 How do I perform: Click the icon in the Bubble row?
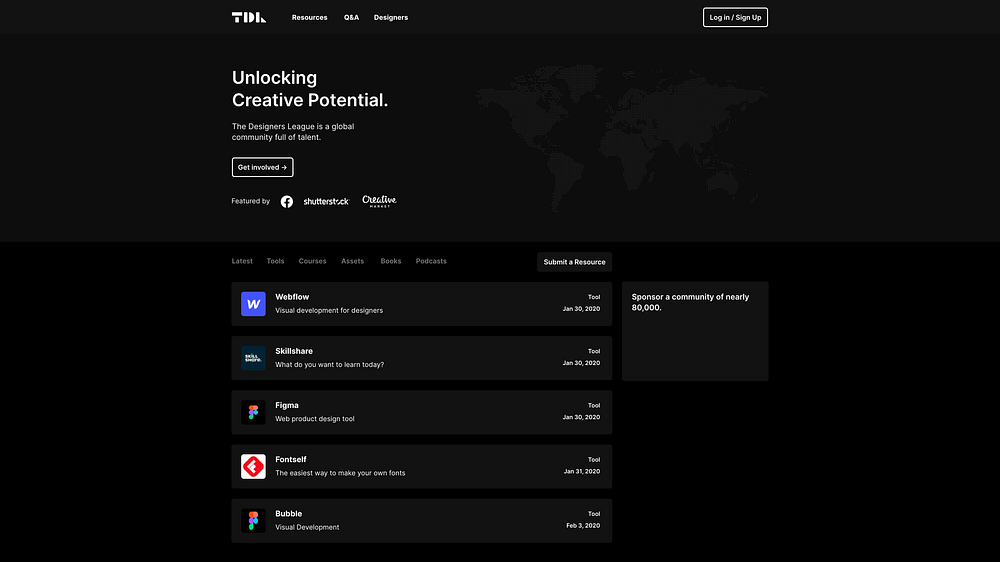click(253, 521)
